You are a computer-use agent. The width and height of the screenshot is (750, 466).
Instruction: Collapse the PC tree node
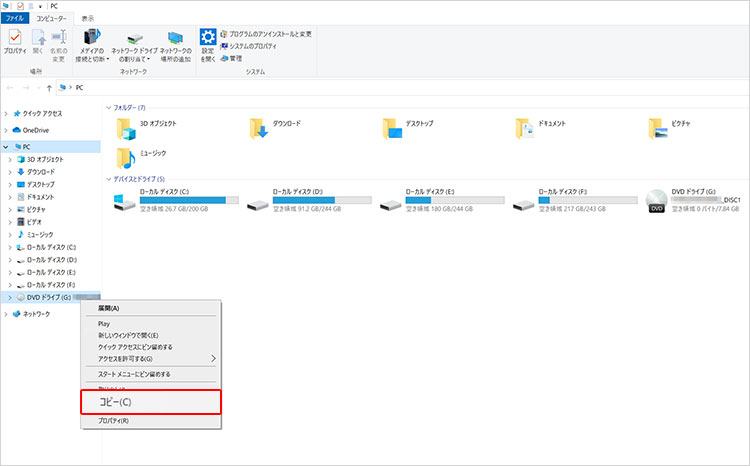click(7, 146)
